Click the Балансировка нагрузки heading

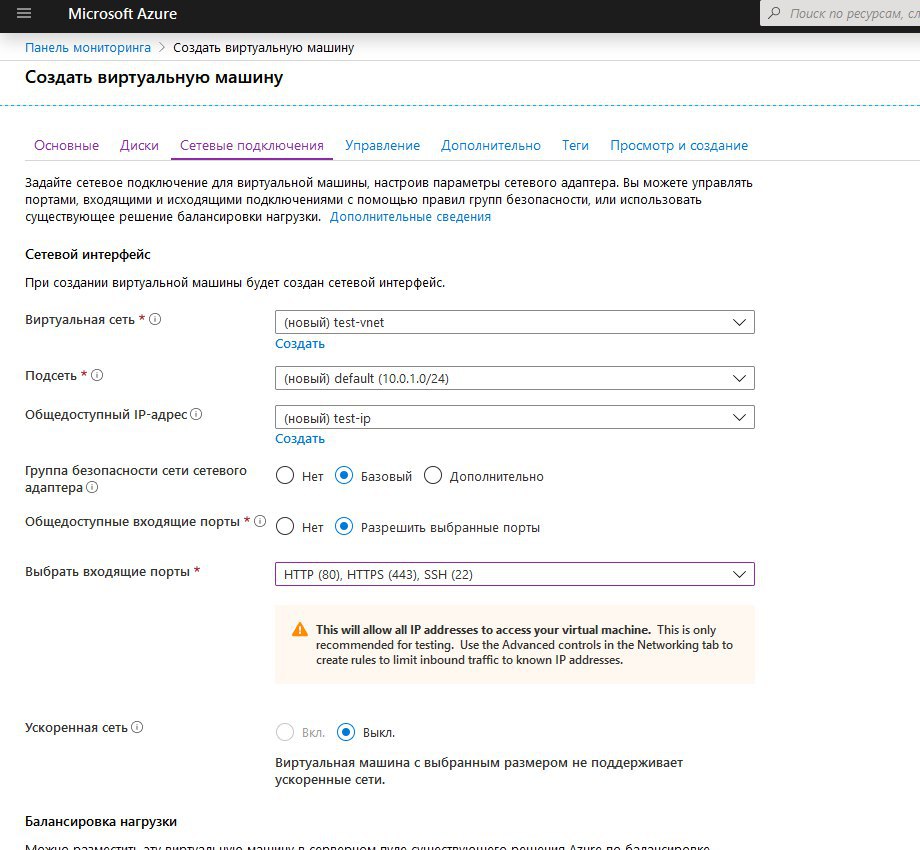[101, 821]
